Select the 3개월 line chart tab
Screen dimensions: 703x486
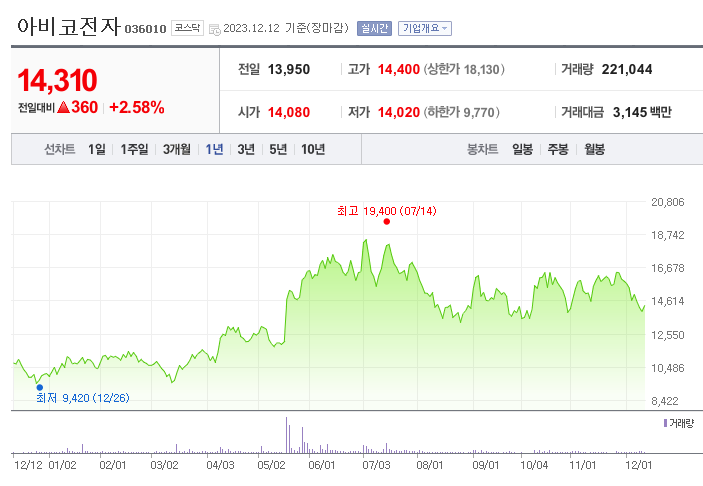click(177, 149)
